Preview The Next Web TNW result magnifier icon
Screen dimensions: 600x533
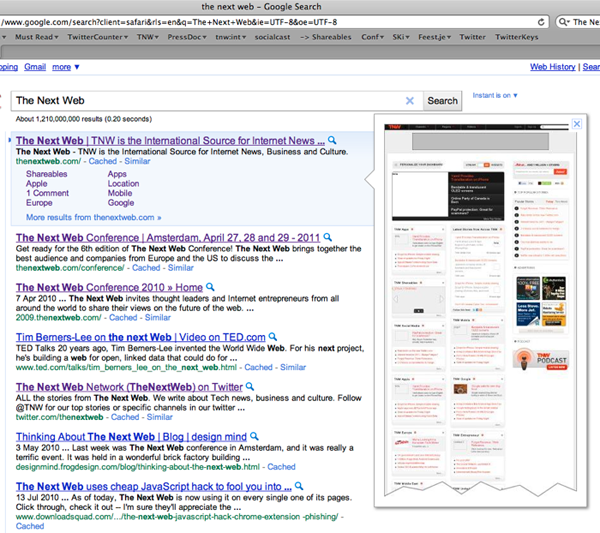pyautogui.click(x=332, y=140)
